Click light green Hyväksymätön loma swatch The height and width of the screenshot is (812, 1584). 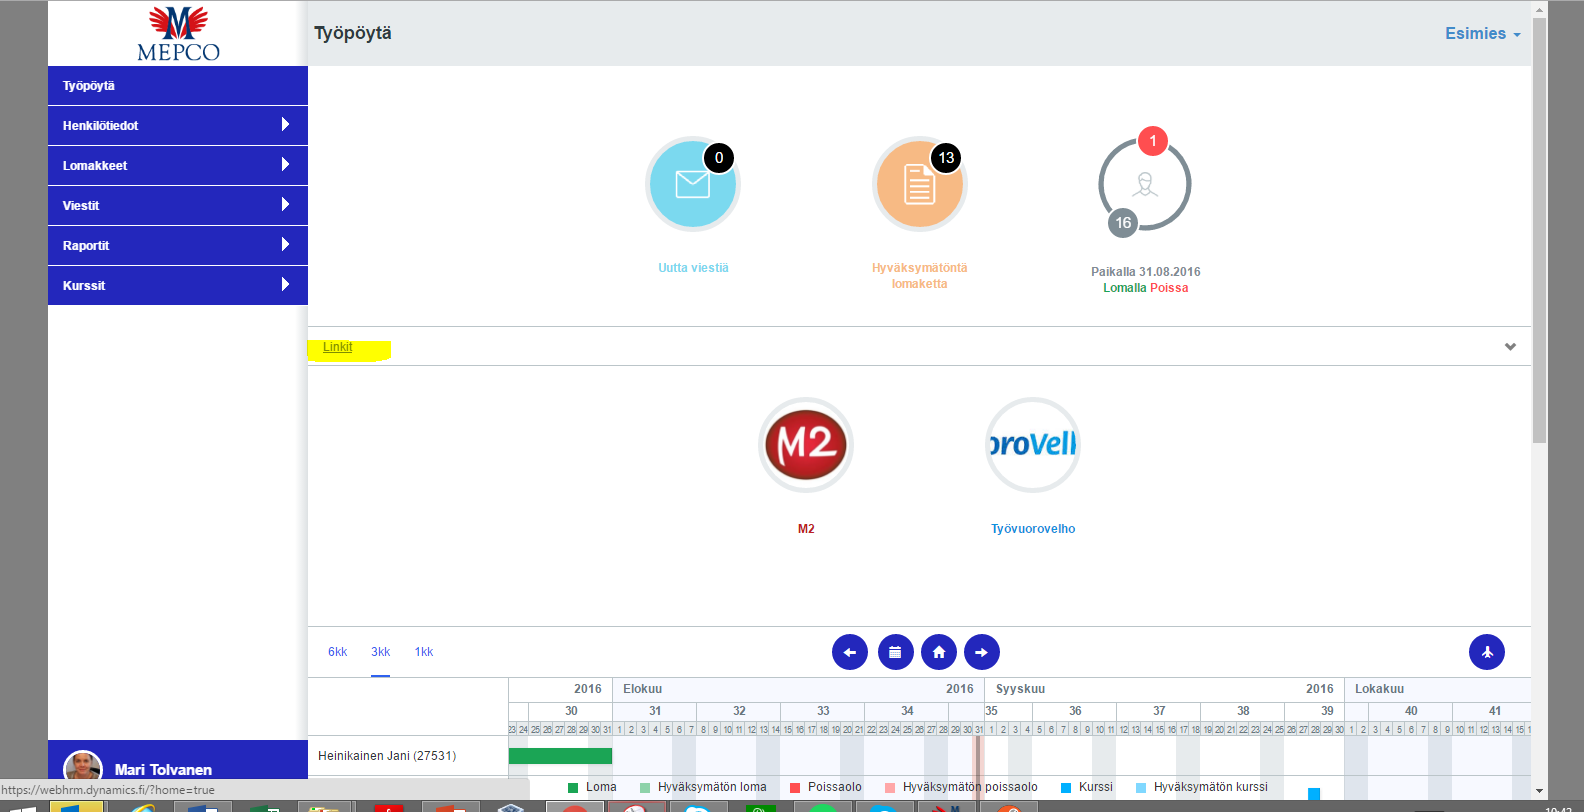pos(645,788)
